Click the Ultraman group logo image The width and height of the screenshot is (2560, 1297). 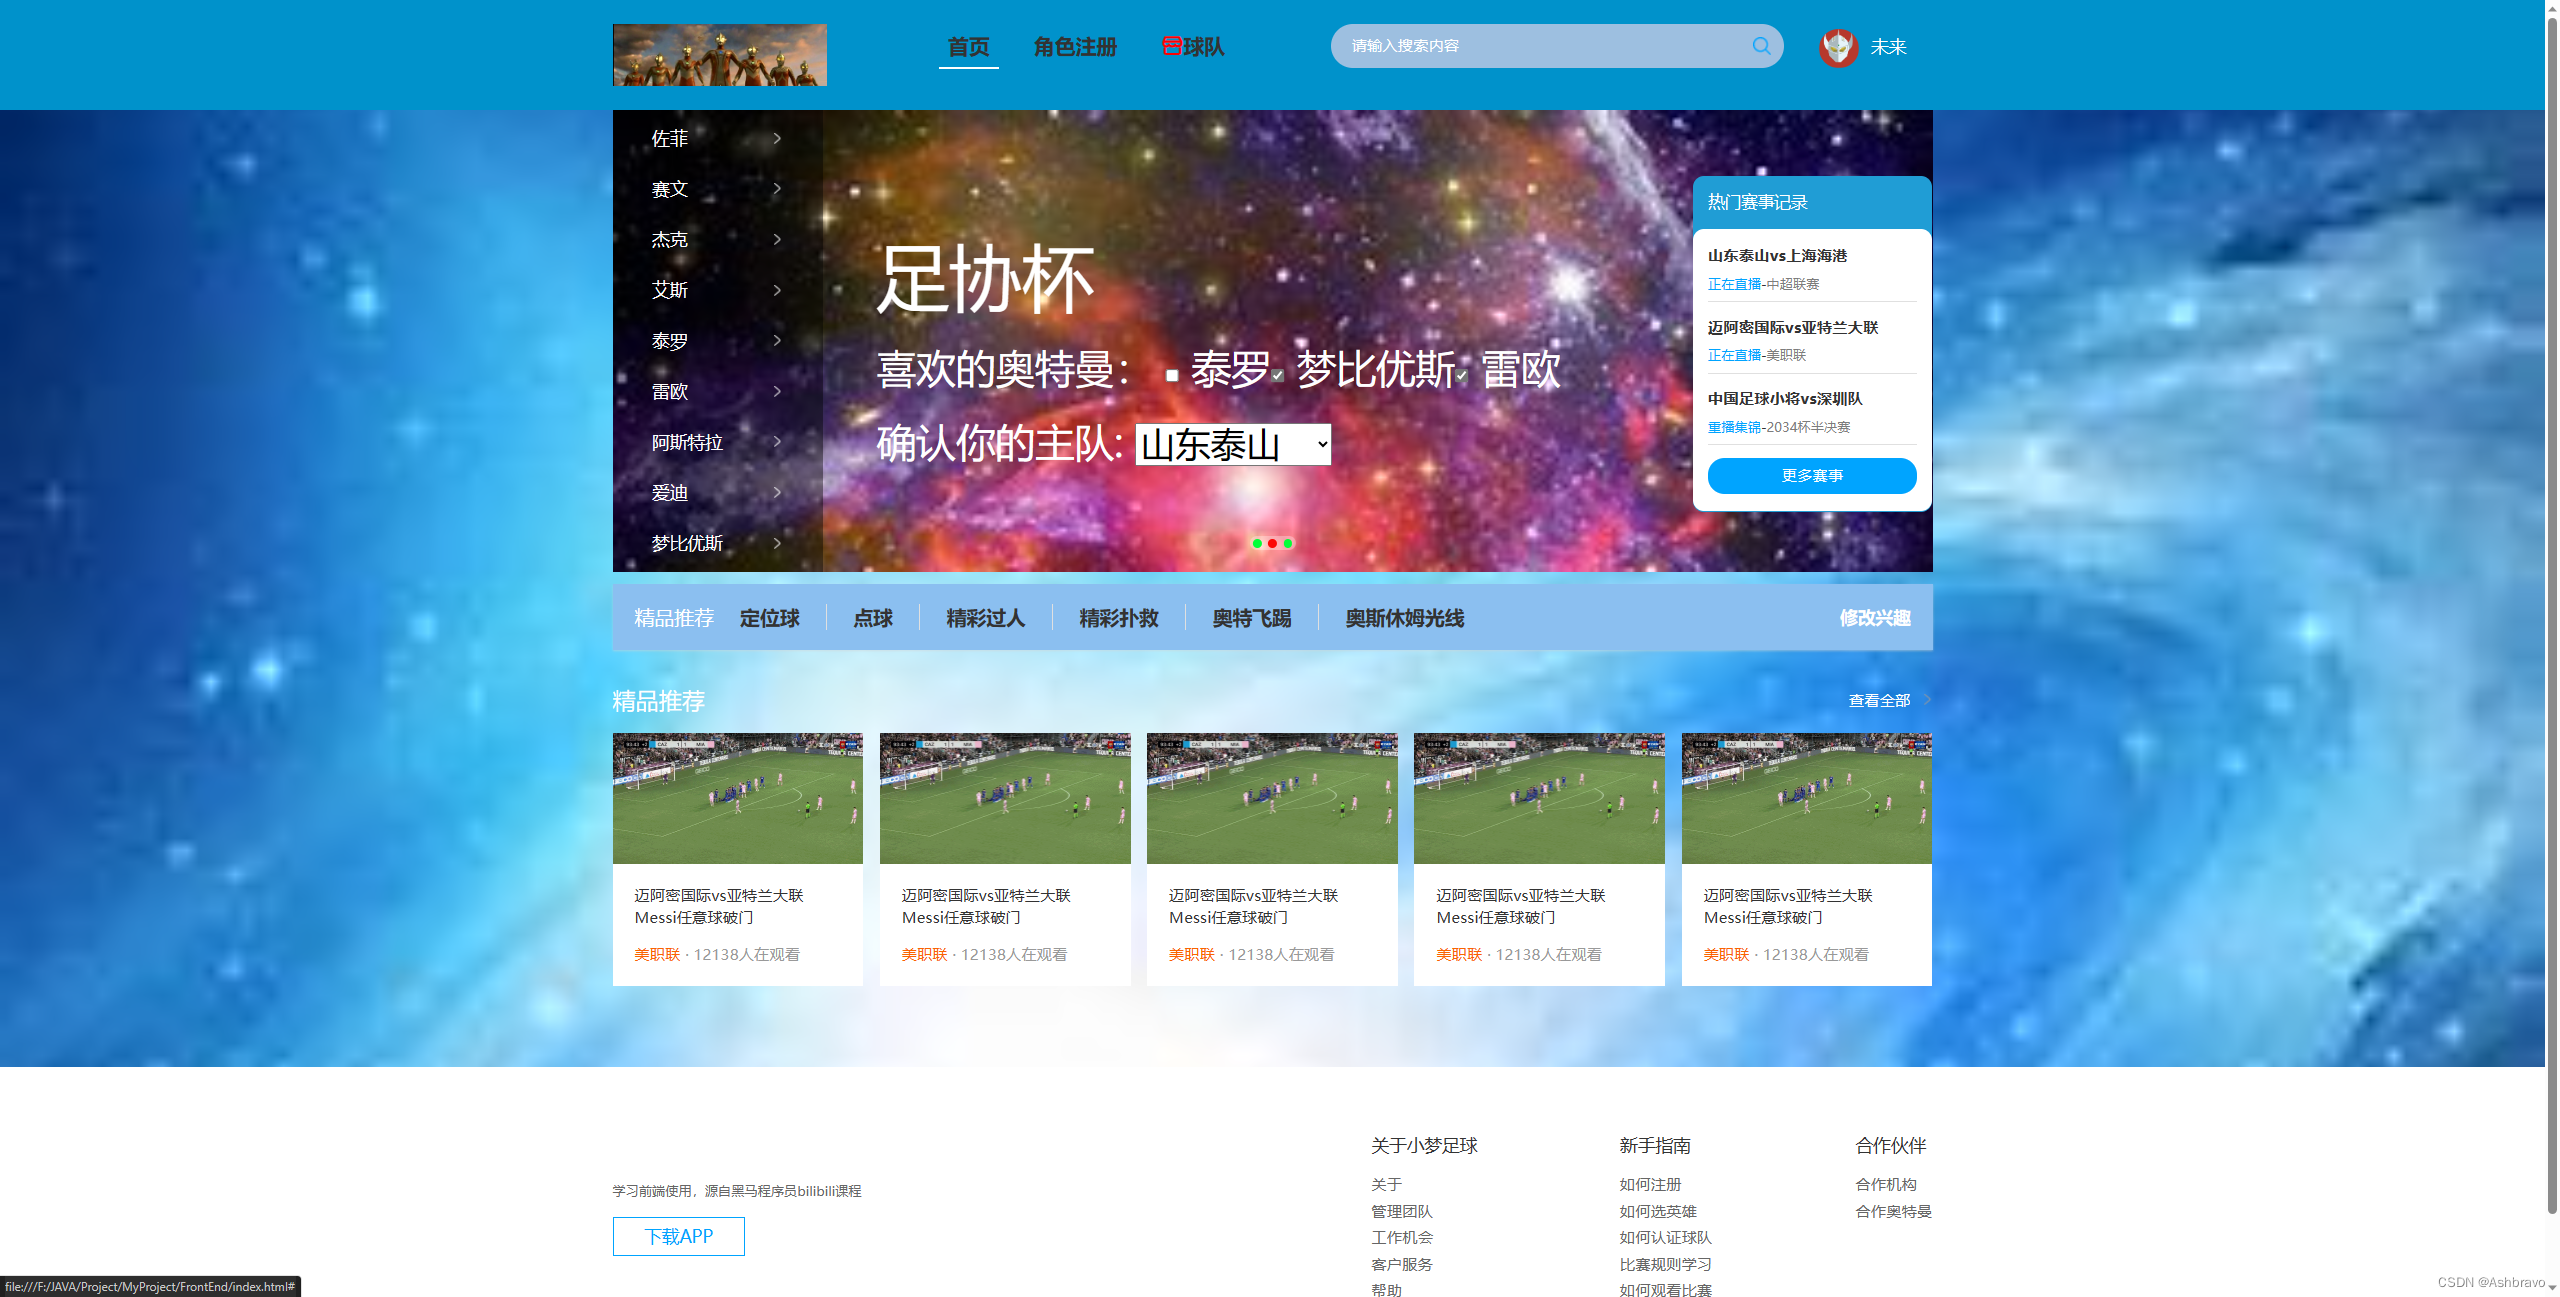point(719,55)
